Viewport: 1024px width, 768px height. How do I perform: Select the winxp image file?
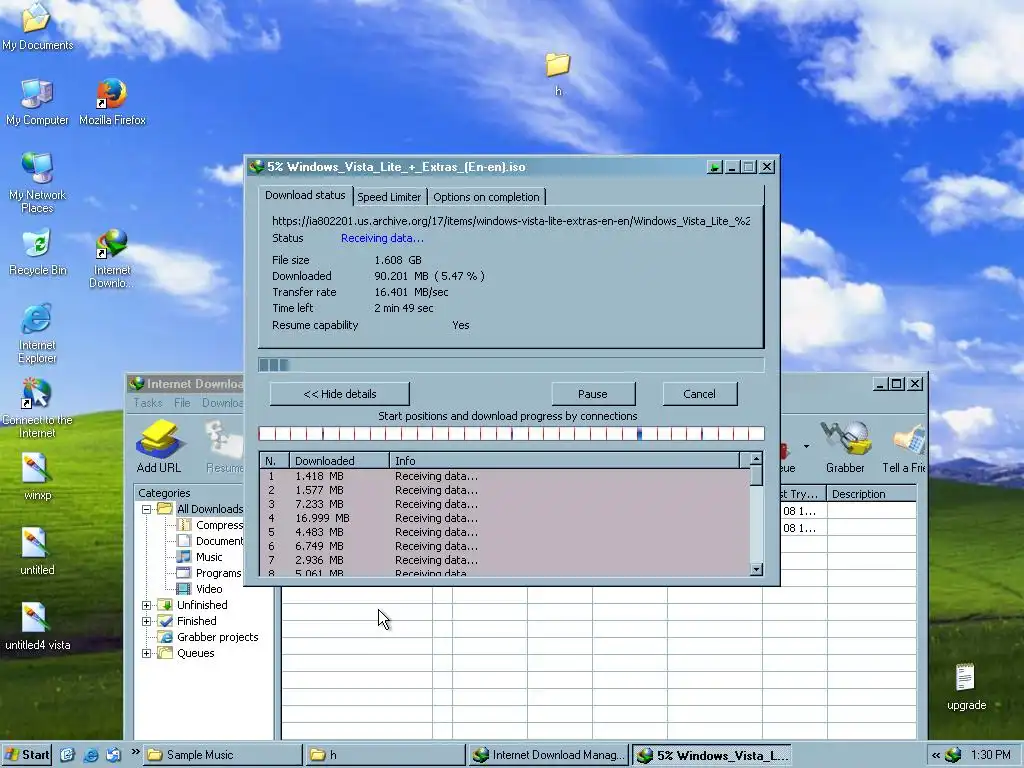pos(37,477)
